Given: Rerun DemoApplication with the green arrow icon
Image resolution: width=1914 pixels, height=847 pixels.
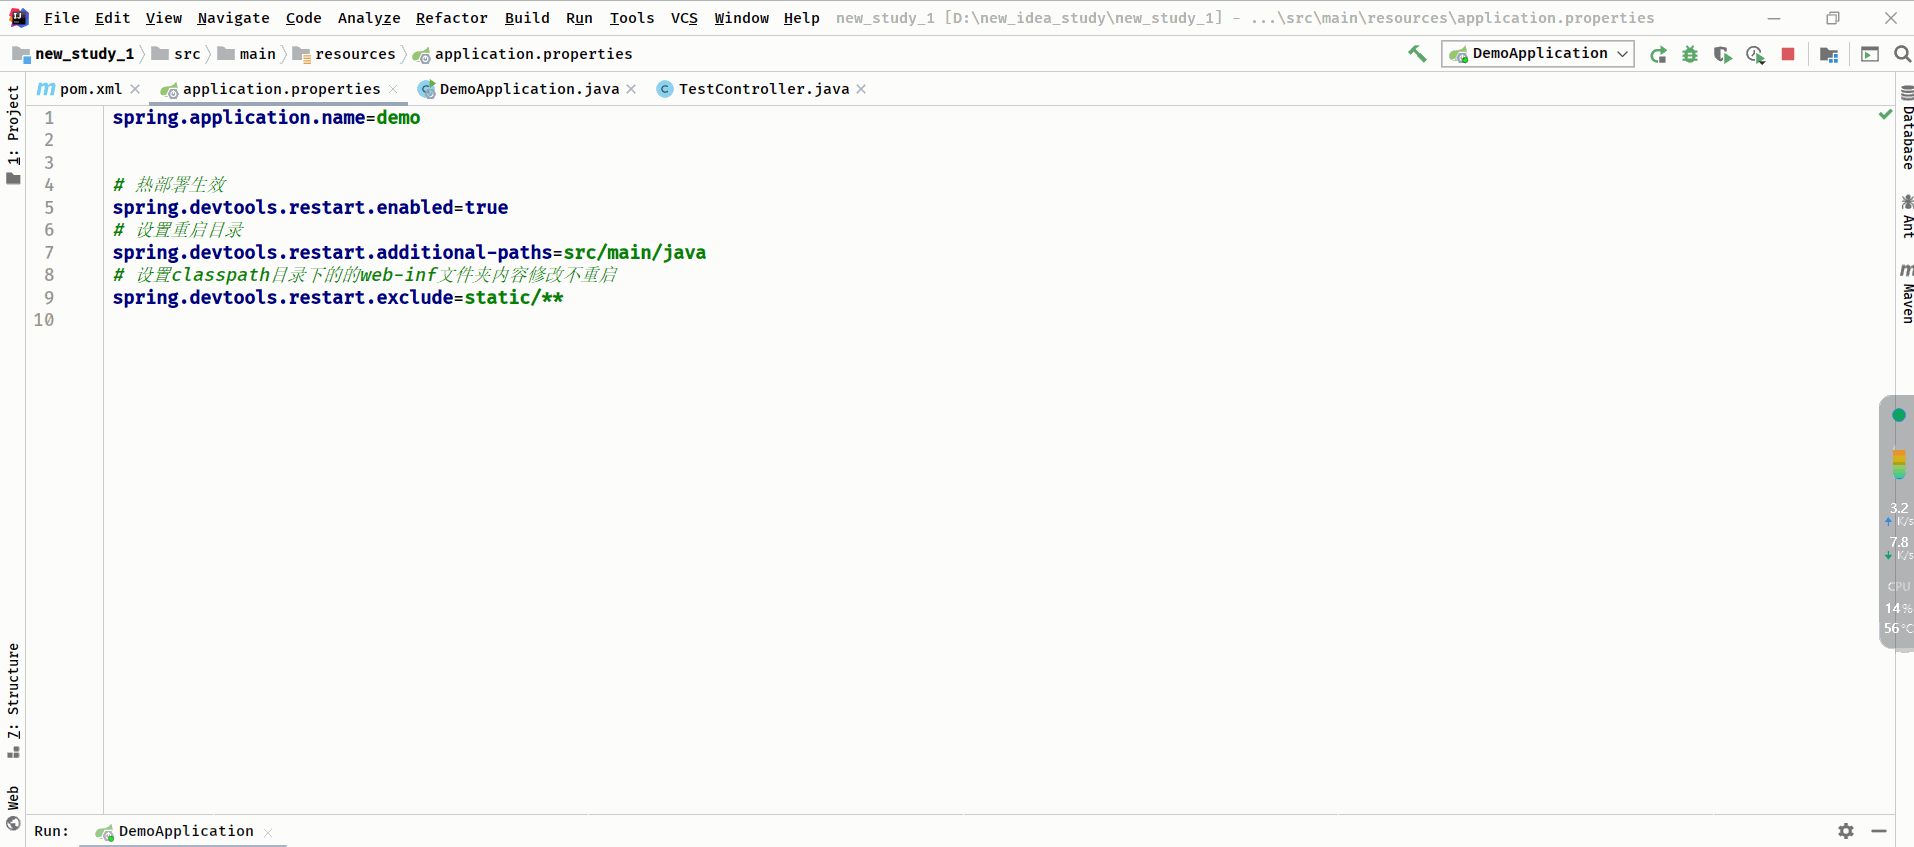Looking at the screenshot, I should [x=1658, y=54].
